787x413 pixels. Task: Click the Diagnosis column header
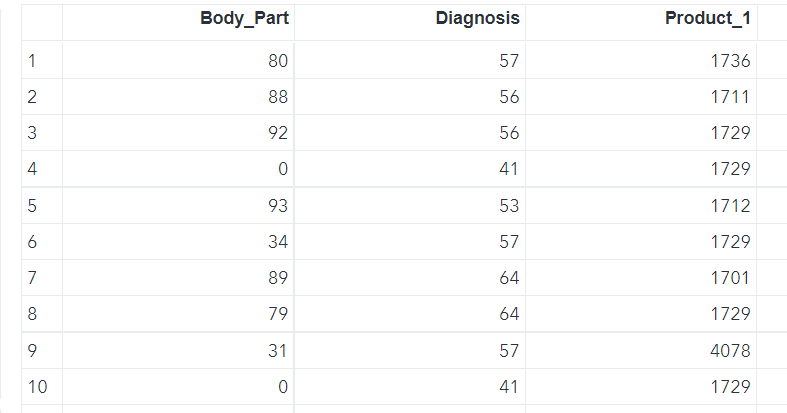(477, 18)
